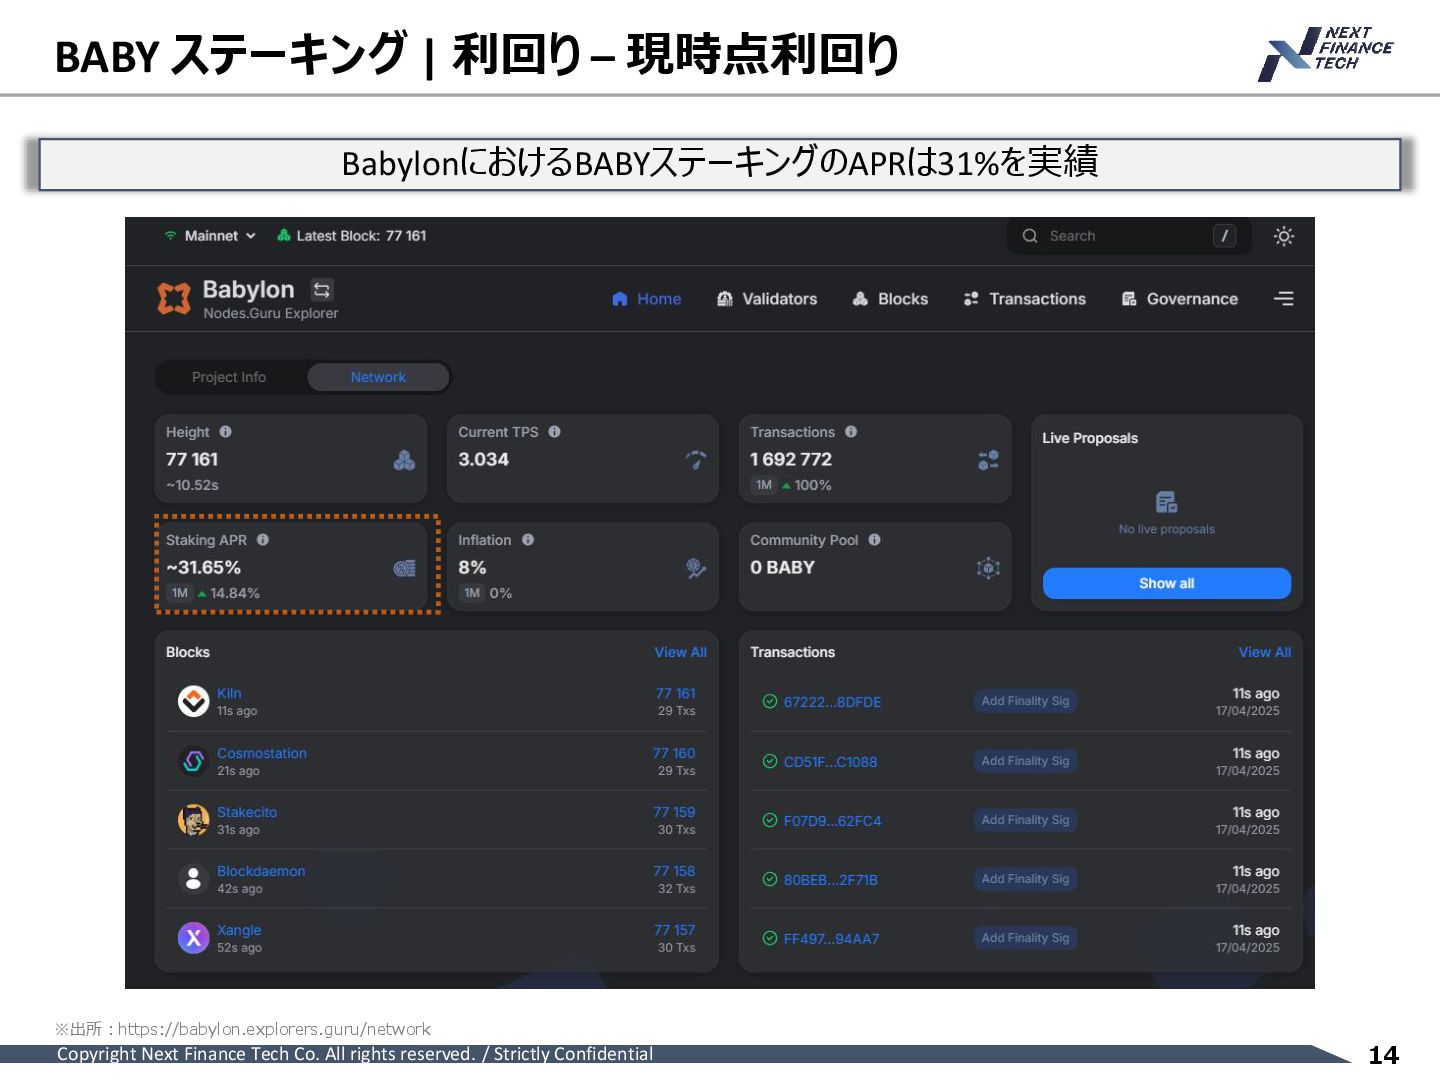Open the Transactions nav item
Screen dimensions: 1440x1080
pyautogui.click(x=1025, y=299)
